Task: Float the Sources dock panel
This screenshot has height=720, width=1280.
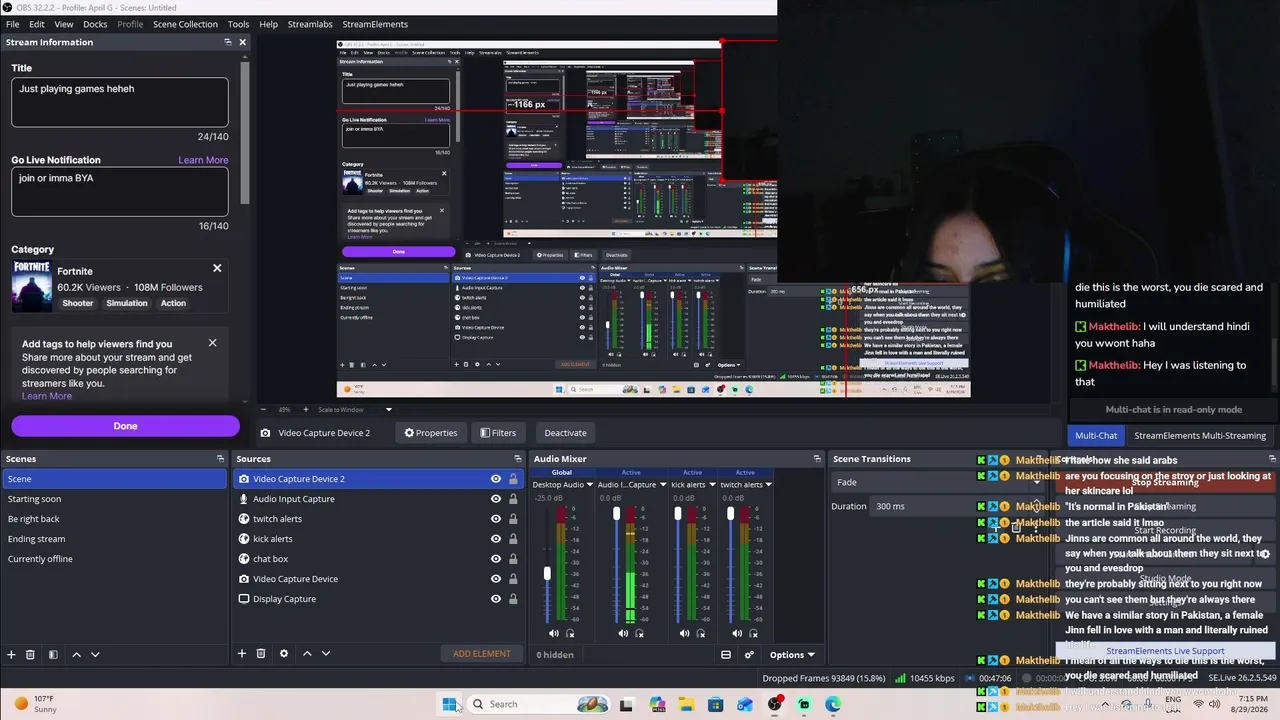Action: point(519,459)
